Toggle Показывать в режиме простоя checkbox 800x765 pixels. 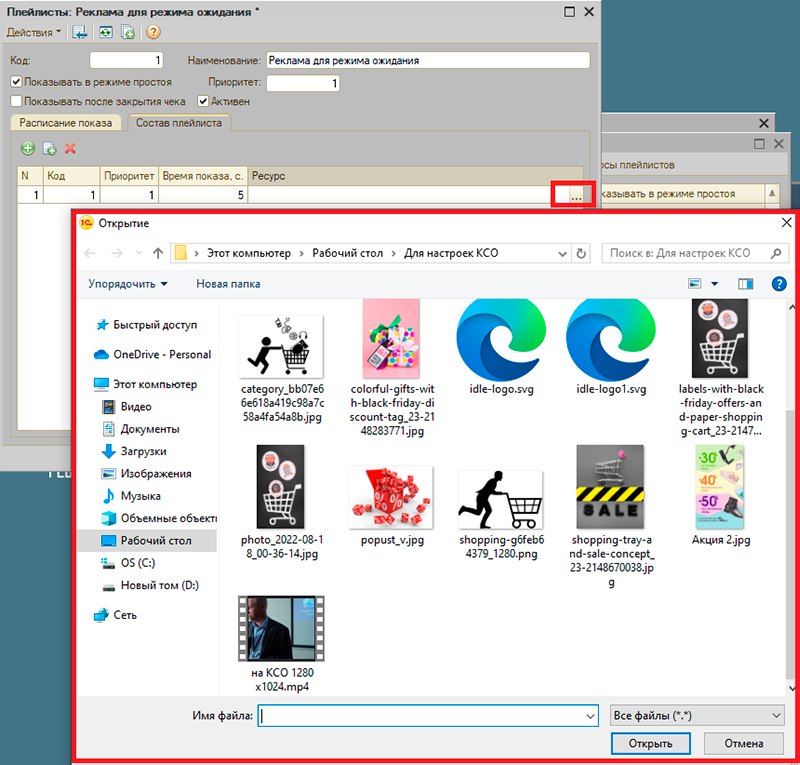tap(16, 82)
